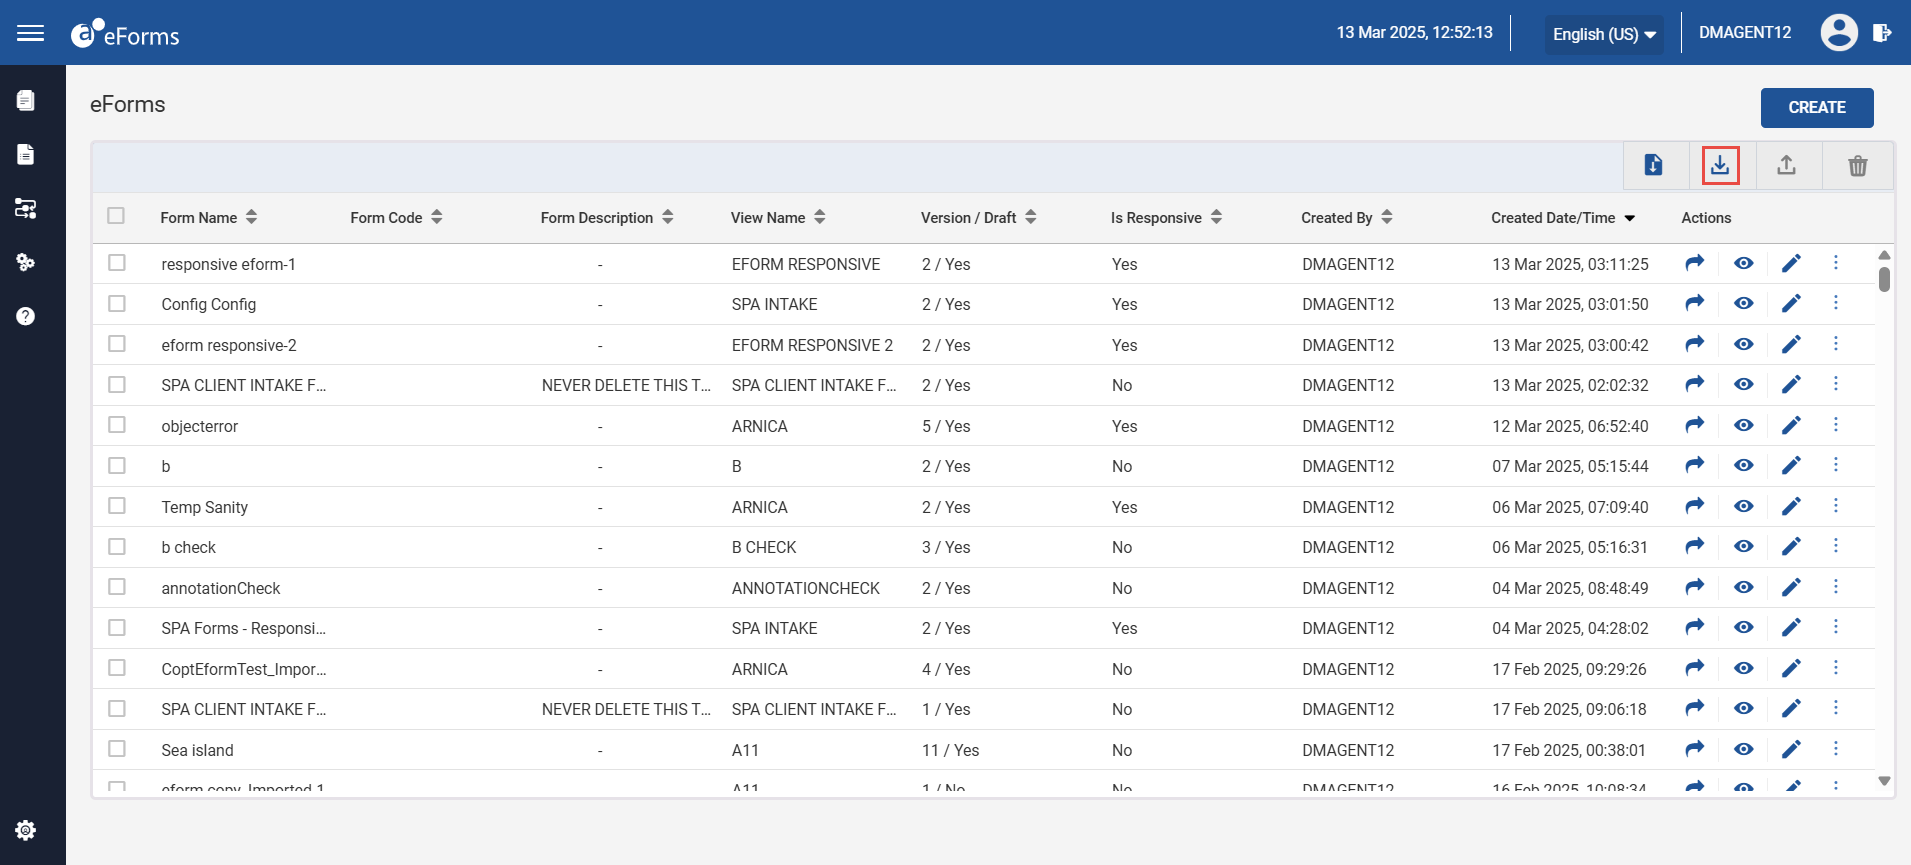Open settings gear in the left sidebar

click(26, 830)
